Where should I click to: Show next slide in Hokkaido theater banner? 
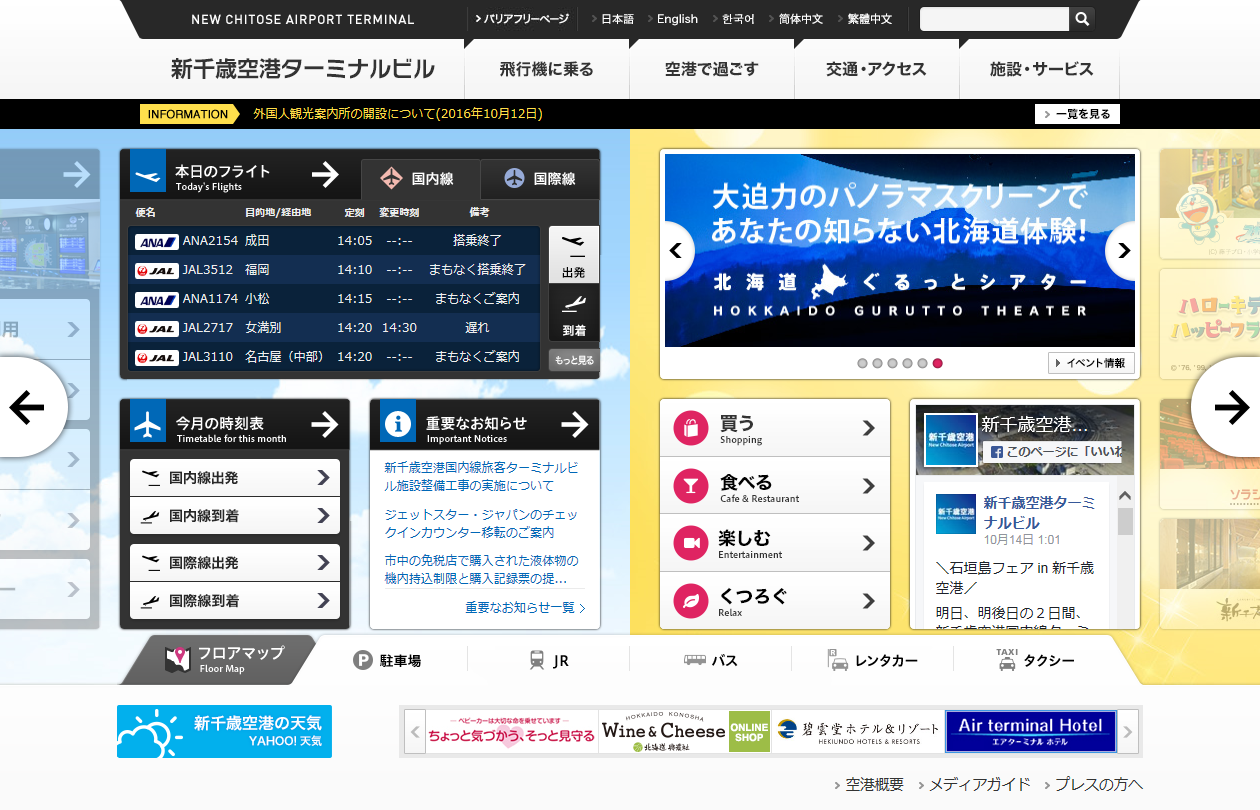tap(1124, 251)
